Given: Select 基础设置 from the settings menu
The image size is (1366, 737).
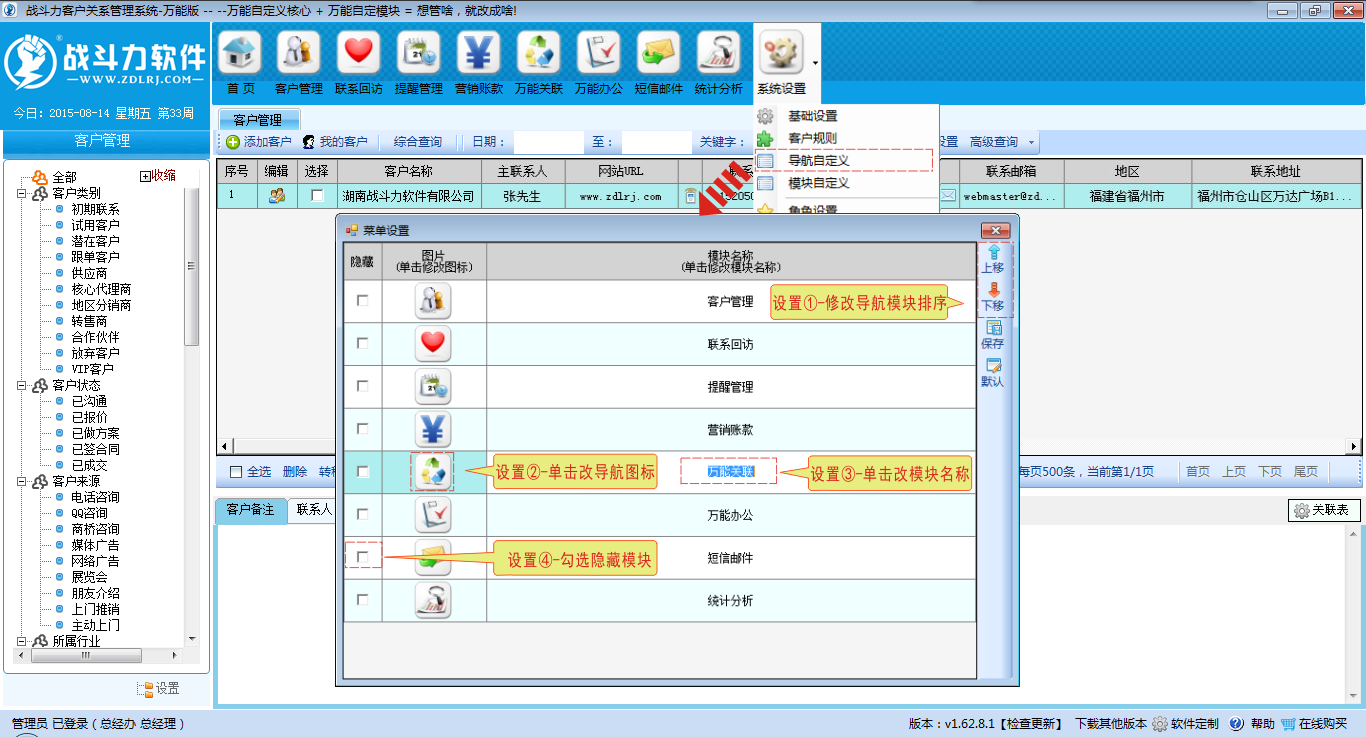Looking at the screenshot, I should (812, 117).
